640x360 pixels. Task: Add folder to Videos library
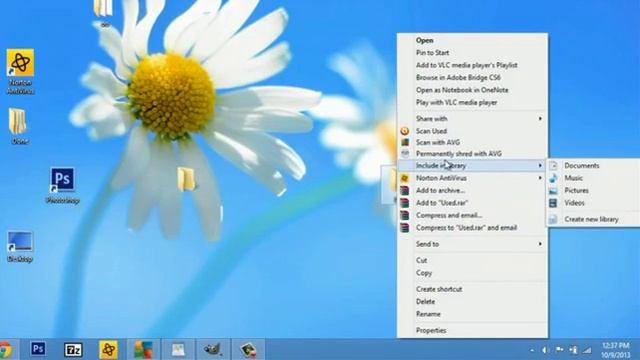coord(594,203)
